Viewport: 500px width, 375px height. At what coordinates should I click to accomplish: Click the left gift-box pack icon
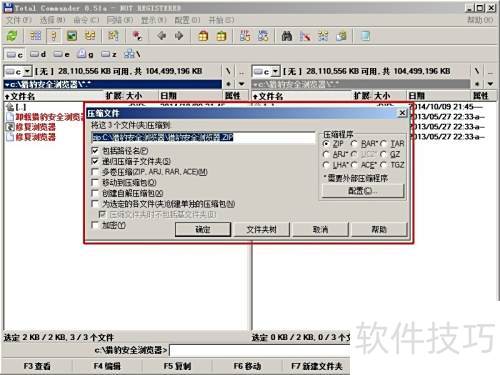(x=203, y=36)
